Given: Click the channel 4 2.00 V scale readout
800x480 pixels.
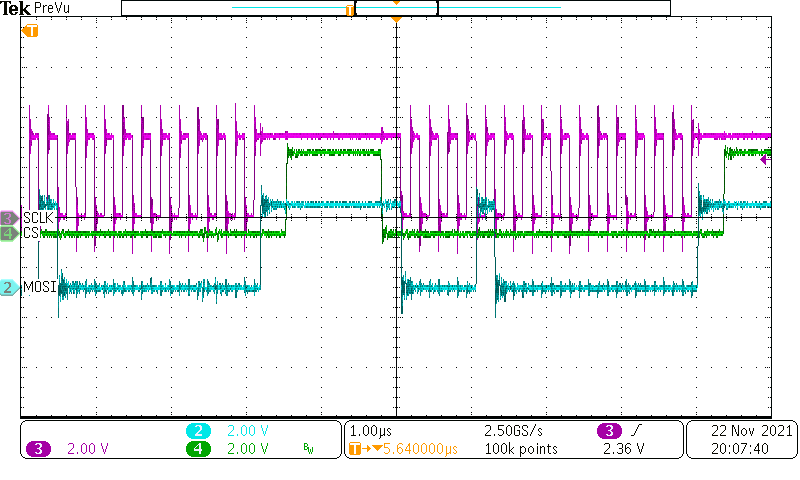Looking at the screenshot, I should [247, 449].
